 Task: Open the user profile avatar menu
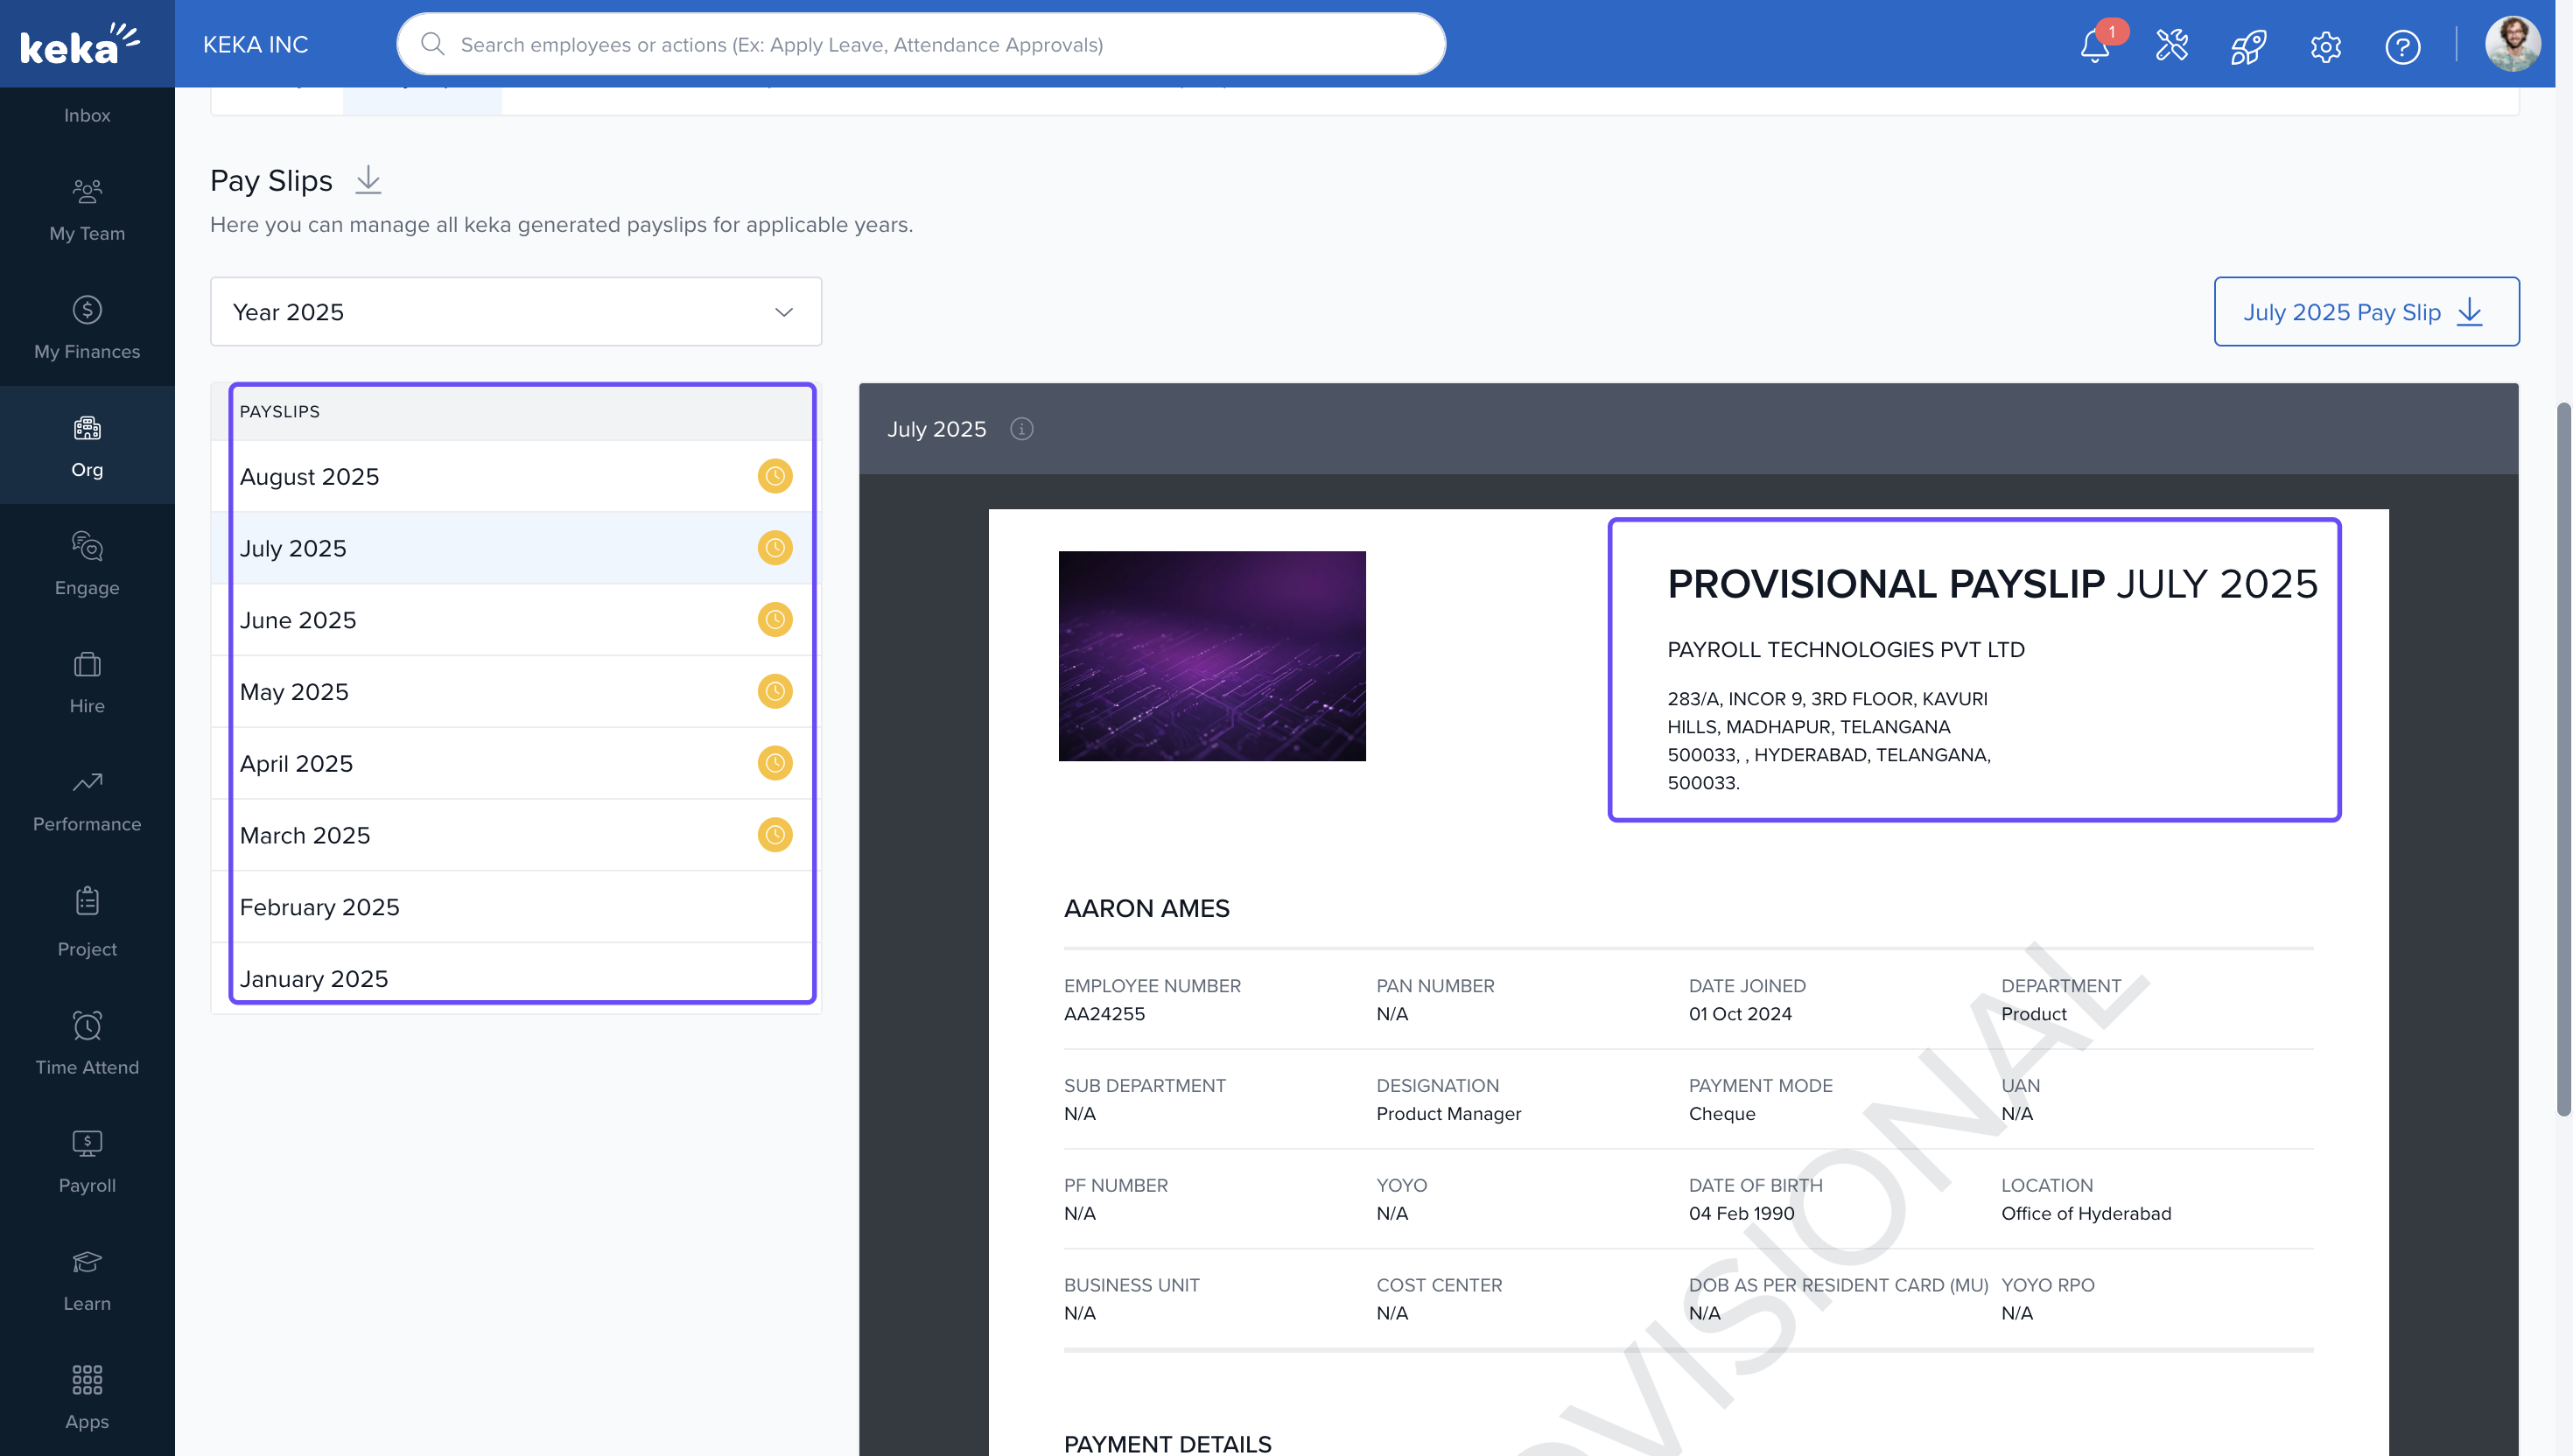(x=2511, y=44)
